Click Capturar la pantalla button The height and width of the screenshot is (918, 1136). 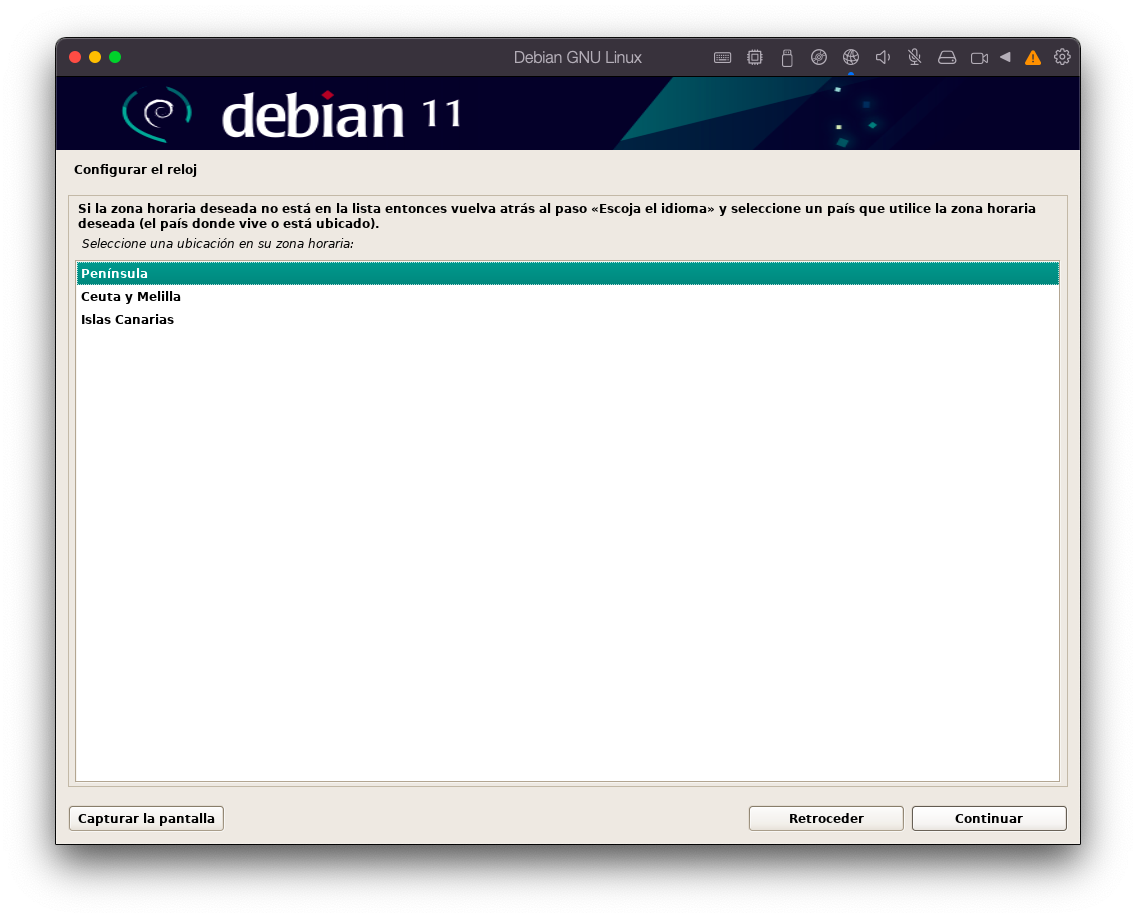(146, 818)
